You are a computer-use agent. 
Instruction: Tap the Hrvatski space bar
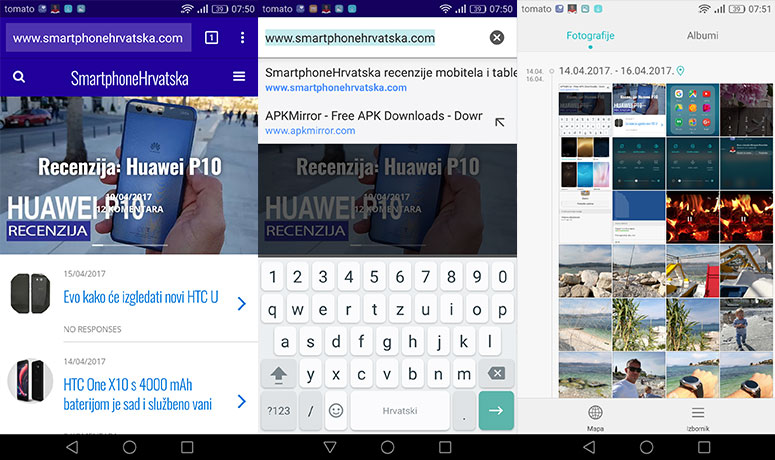pos(400,411)
